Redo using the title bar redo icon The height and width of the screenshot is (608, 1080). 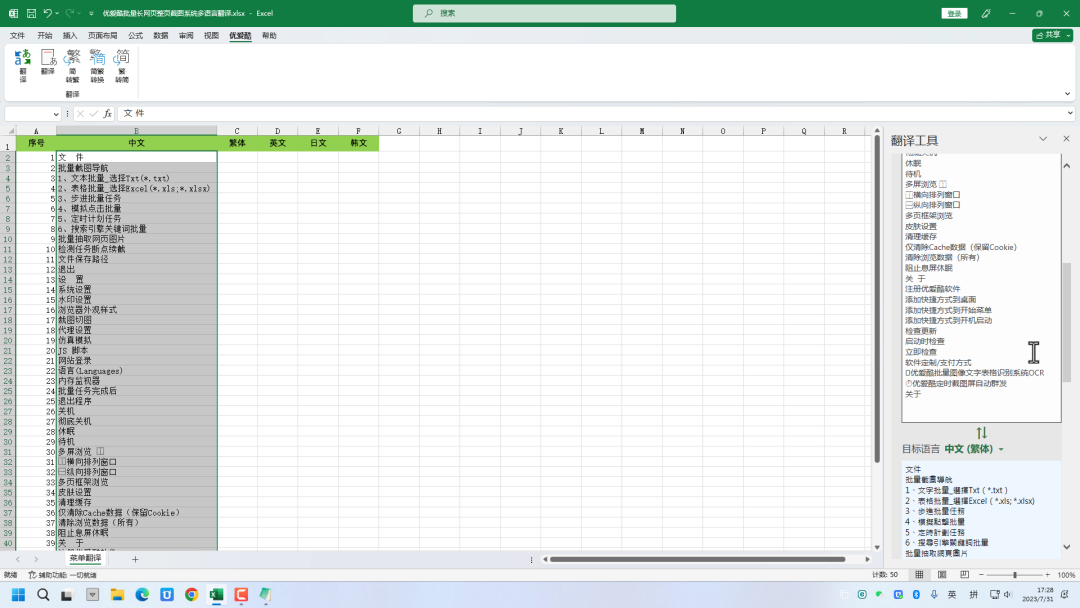[x=70, y=13]
